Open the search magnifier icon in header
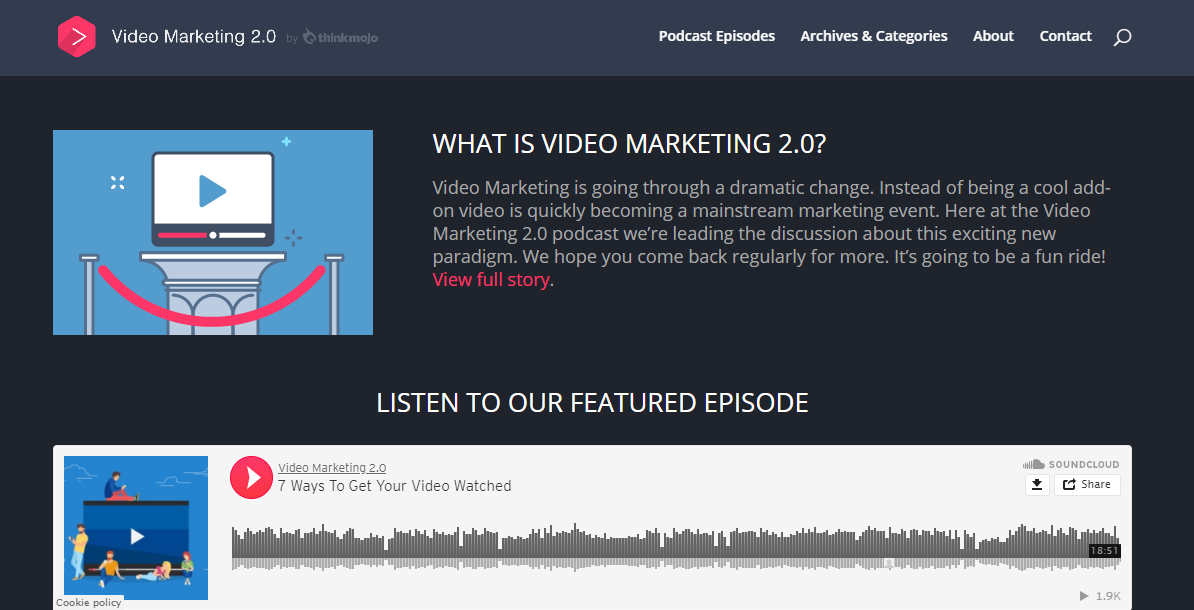 coord(1122,37)
